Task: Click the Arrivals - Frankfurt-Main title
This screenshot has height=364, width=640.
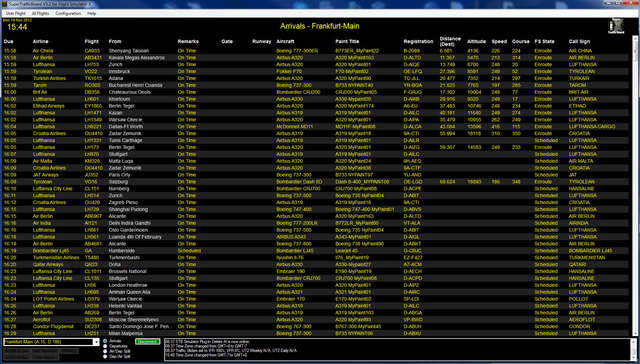Action: (x=320, y=26)
